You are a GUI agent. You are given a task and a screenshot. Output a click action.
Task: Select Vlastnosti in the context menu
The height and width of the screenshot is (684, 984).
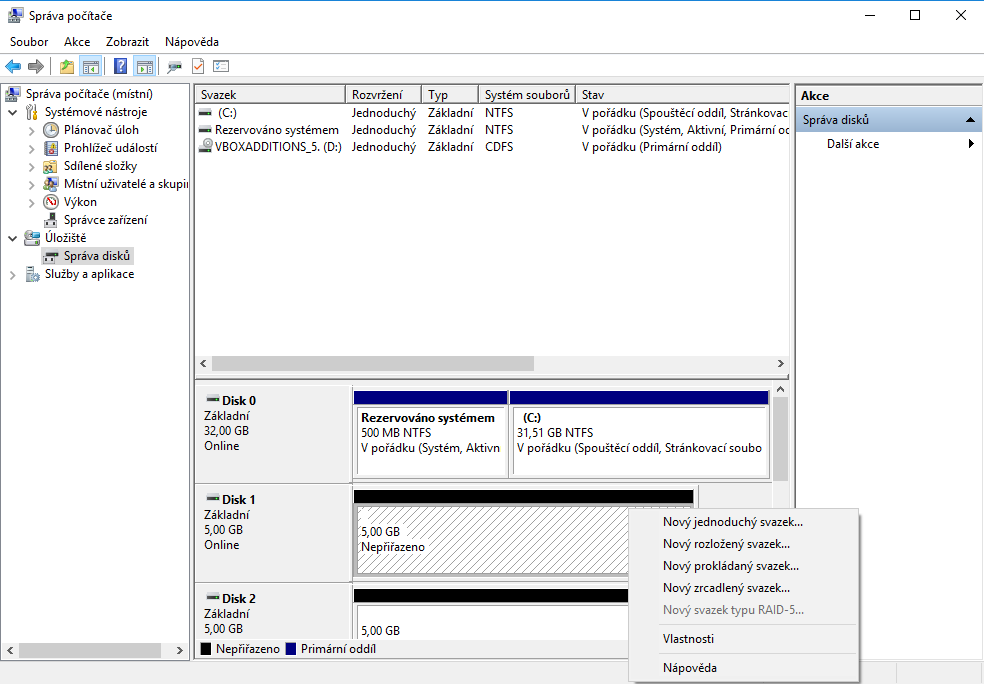[x=688, y=639]
